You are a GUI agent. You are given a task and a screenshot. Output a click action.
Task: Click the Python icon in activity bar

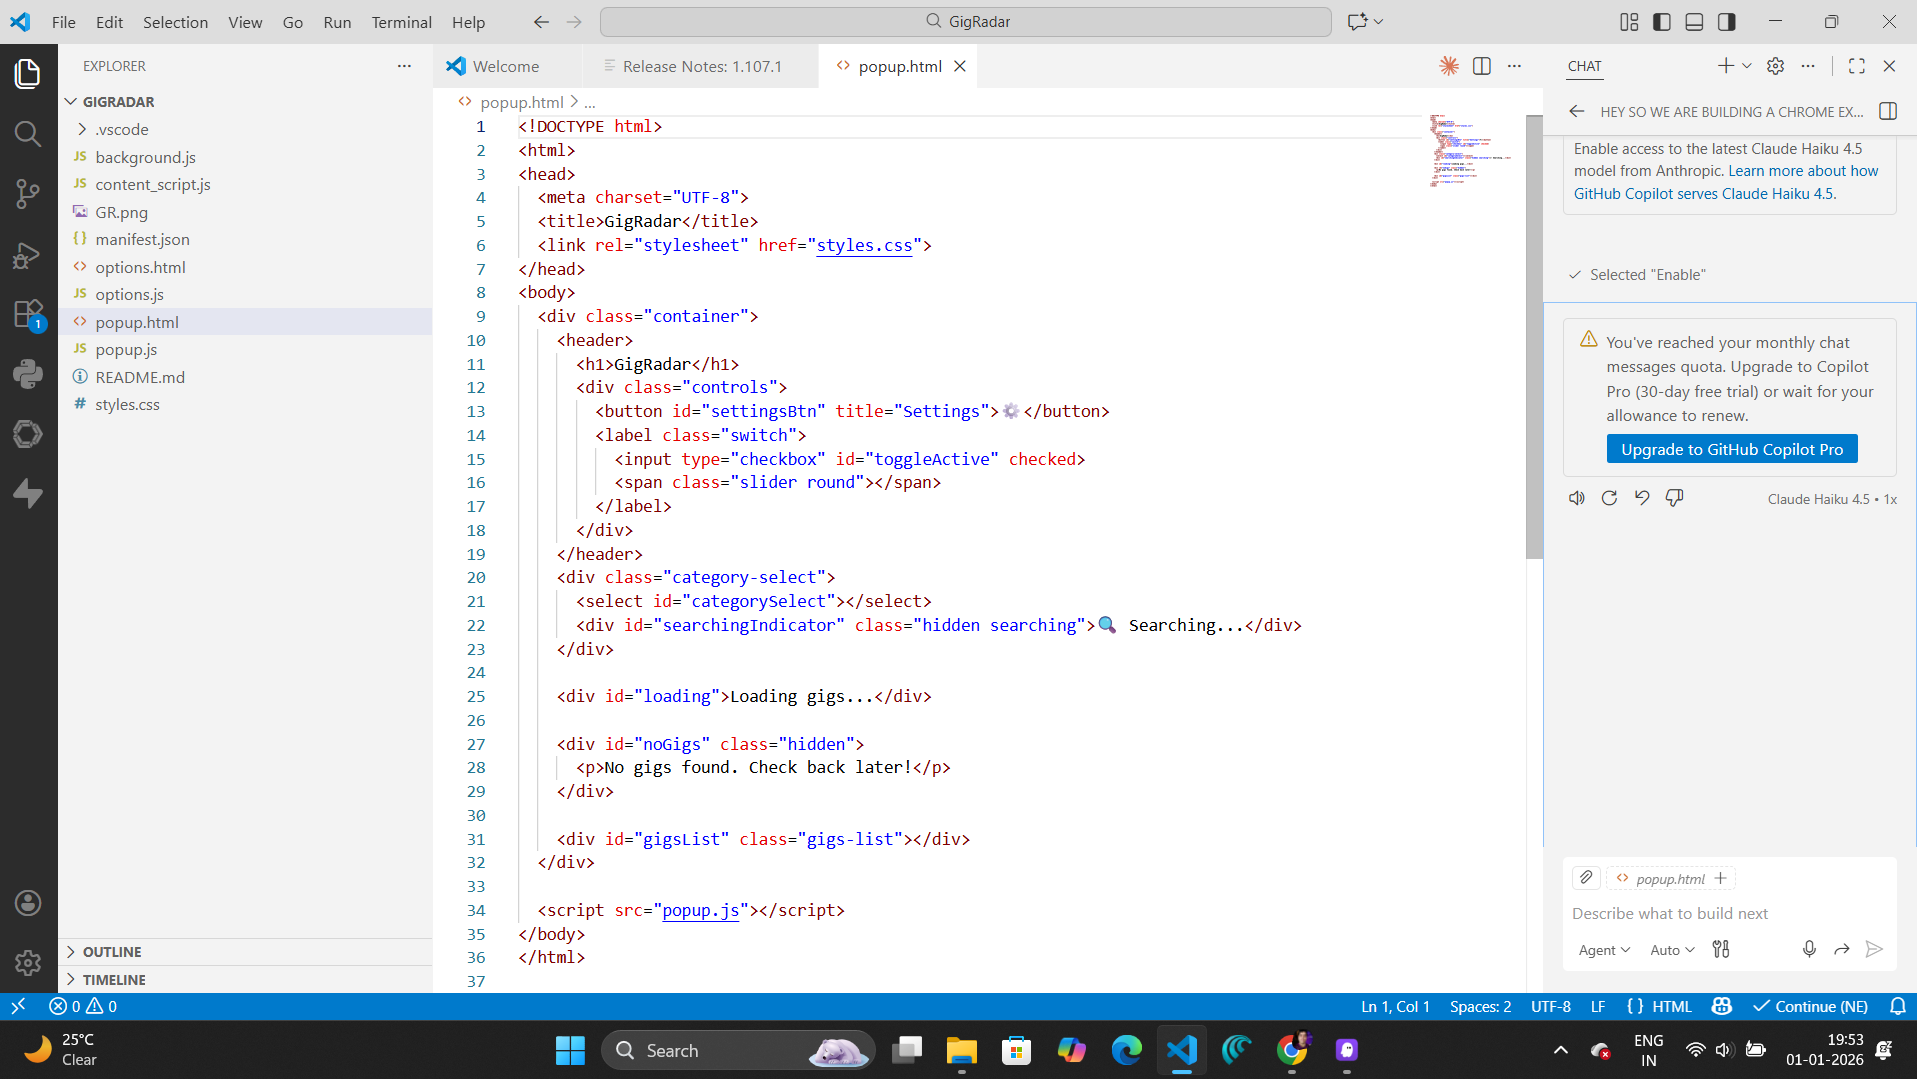point(28,374)
